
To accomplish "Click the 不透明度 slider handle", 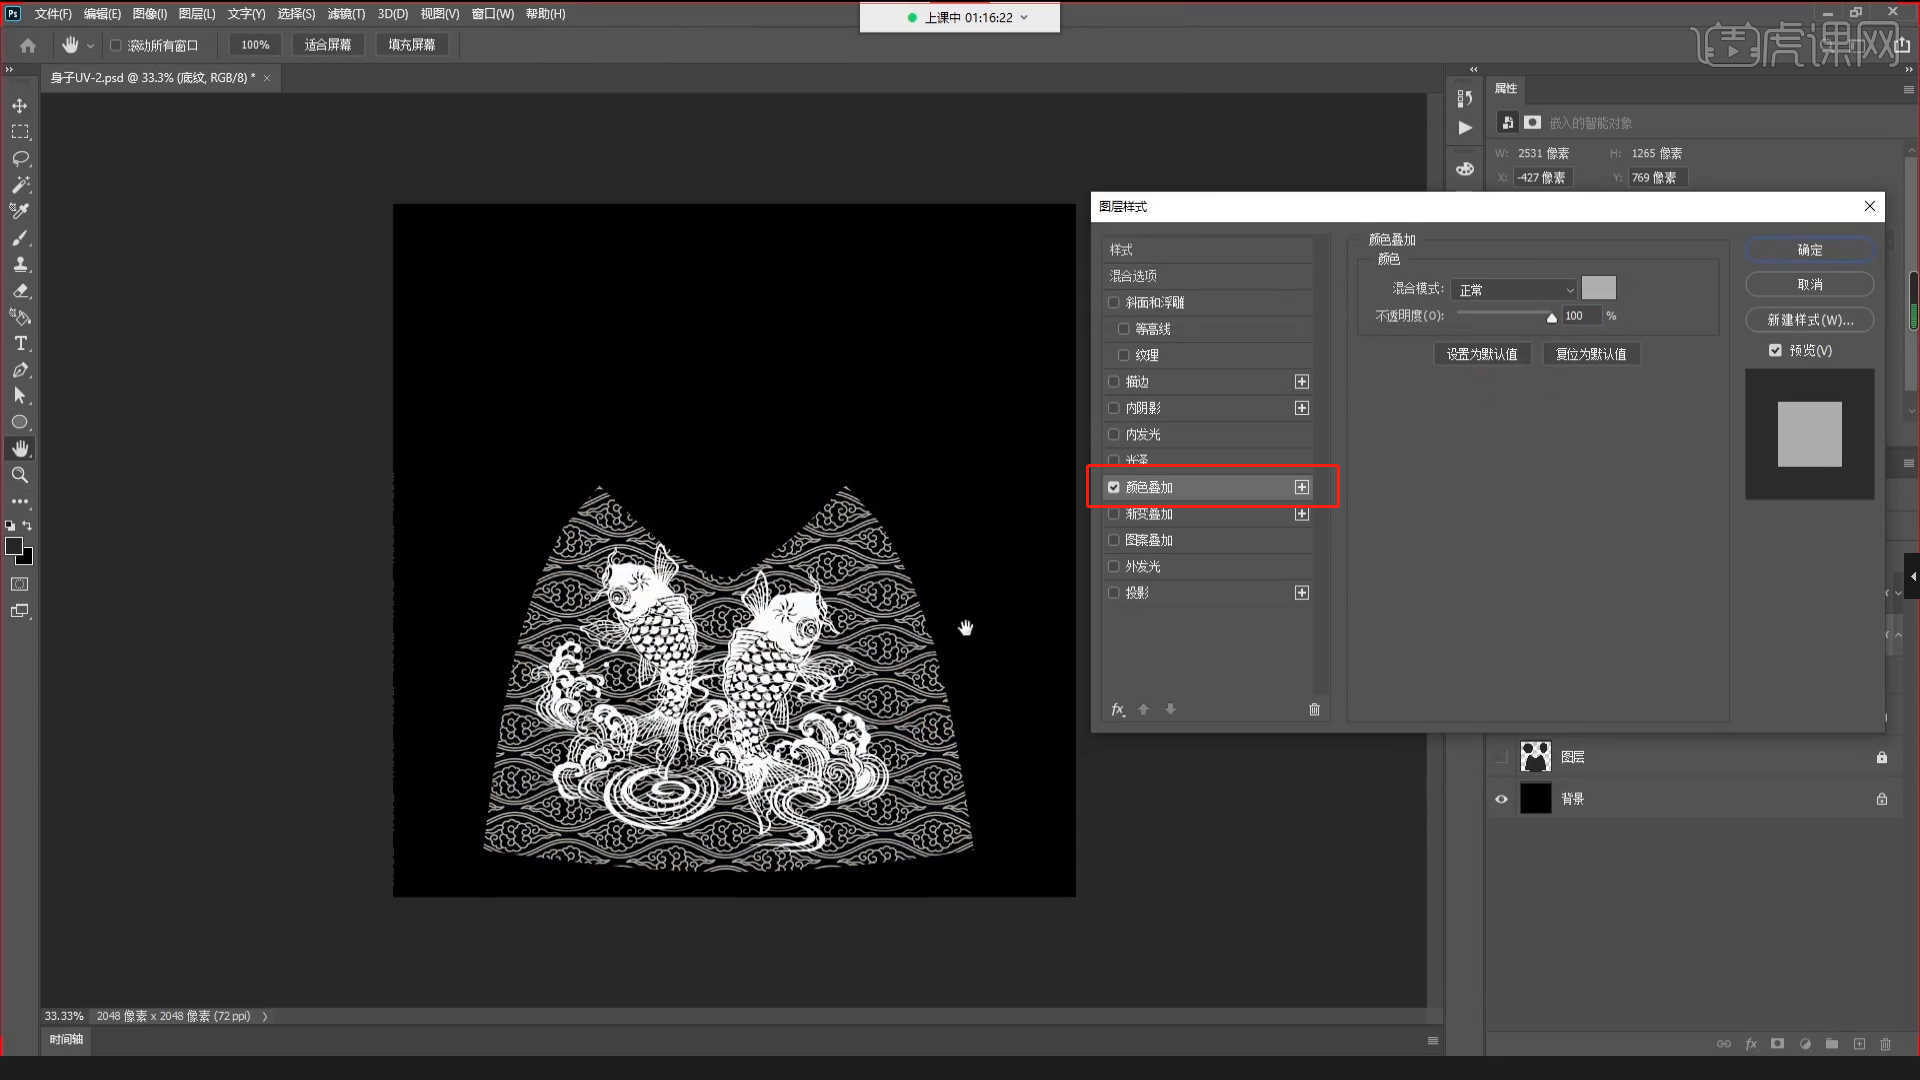I will click(x=1551, y=318).
